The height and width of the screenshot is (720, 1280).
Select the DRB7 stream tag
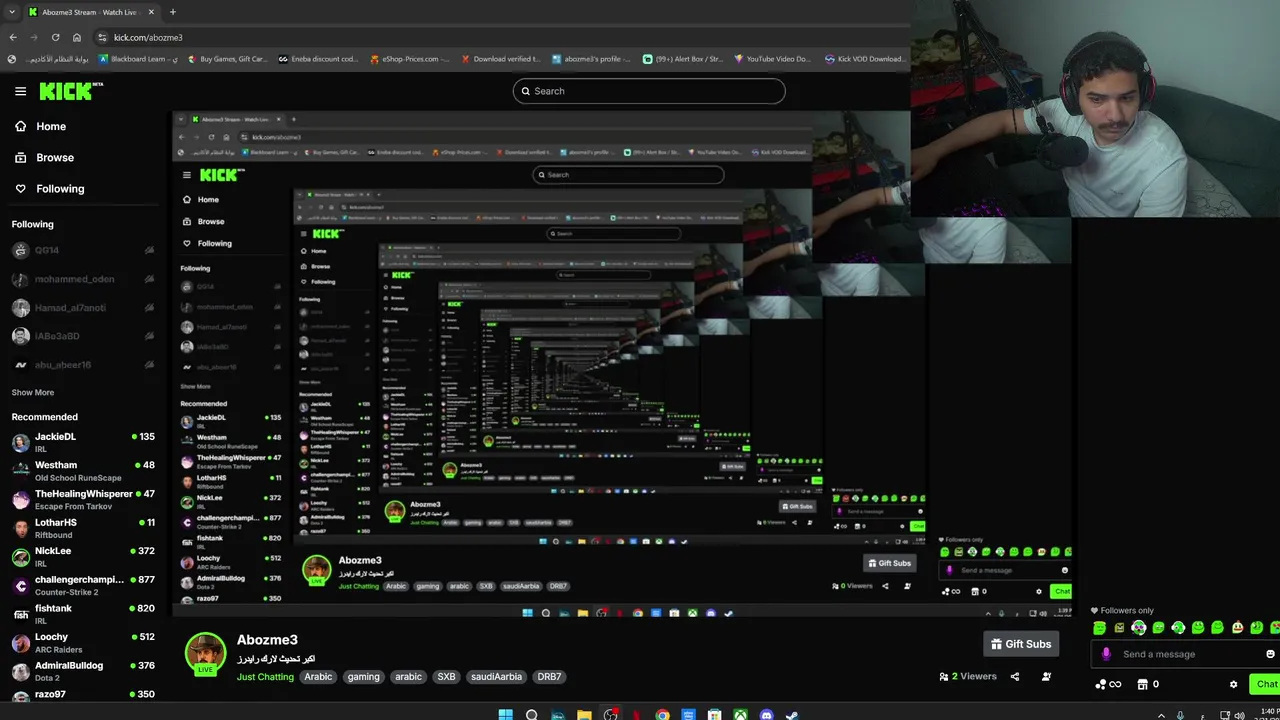tap(549, 677)
